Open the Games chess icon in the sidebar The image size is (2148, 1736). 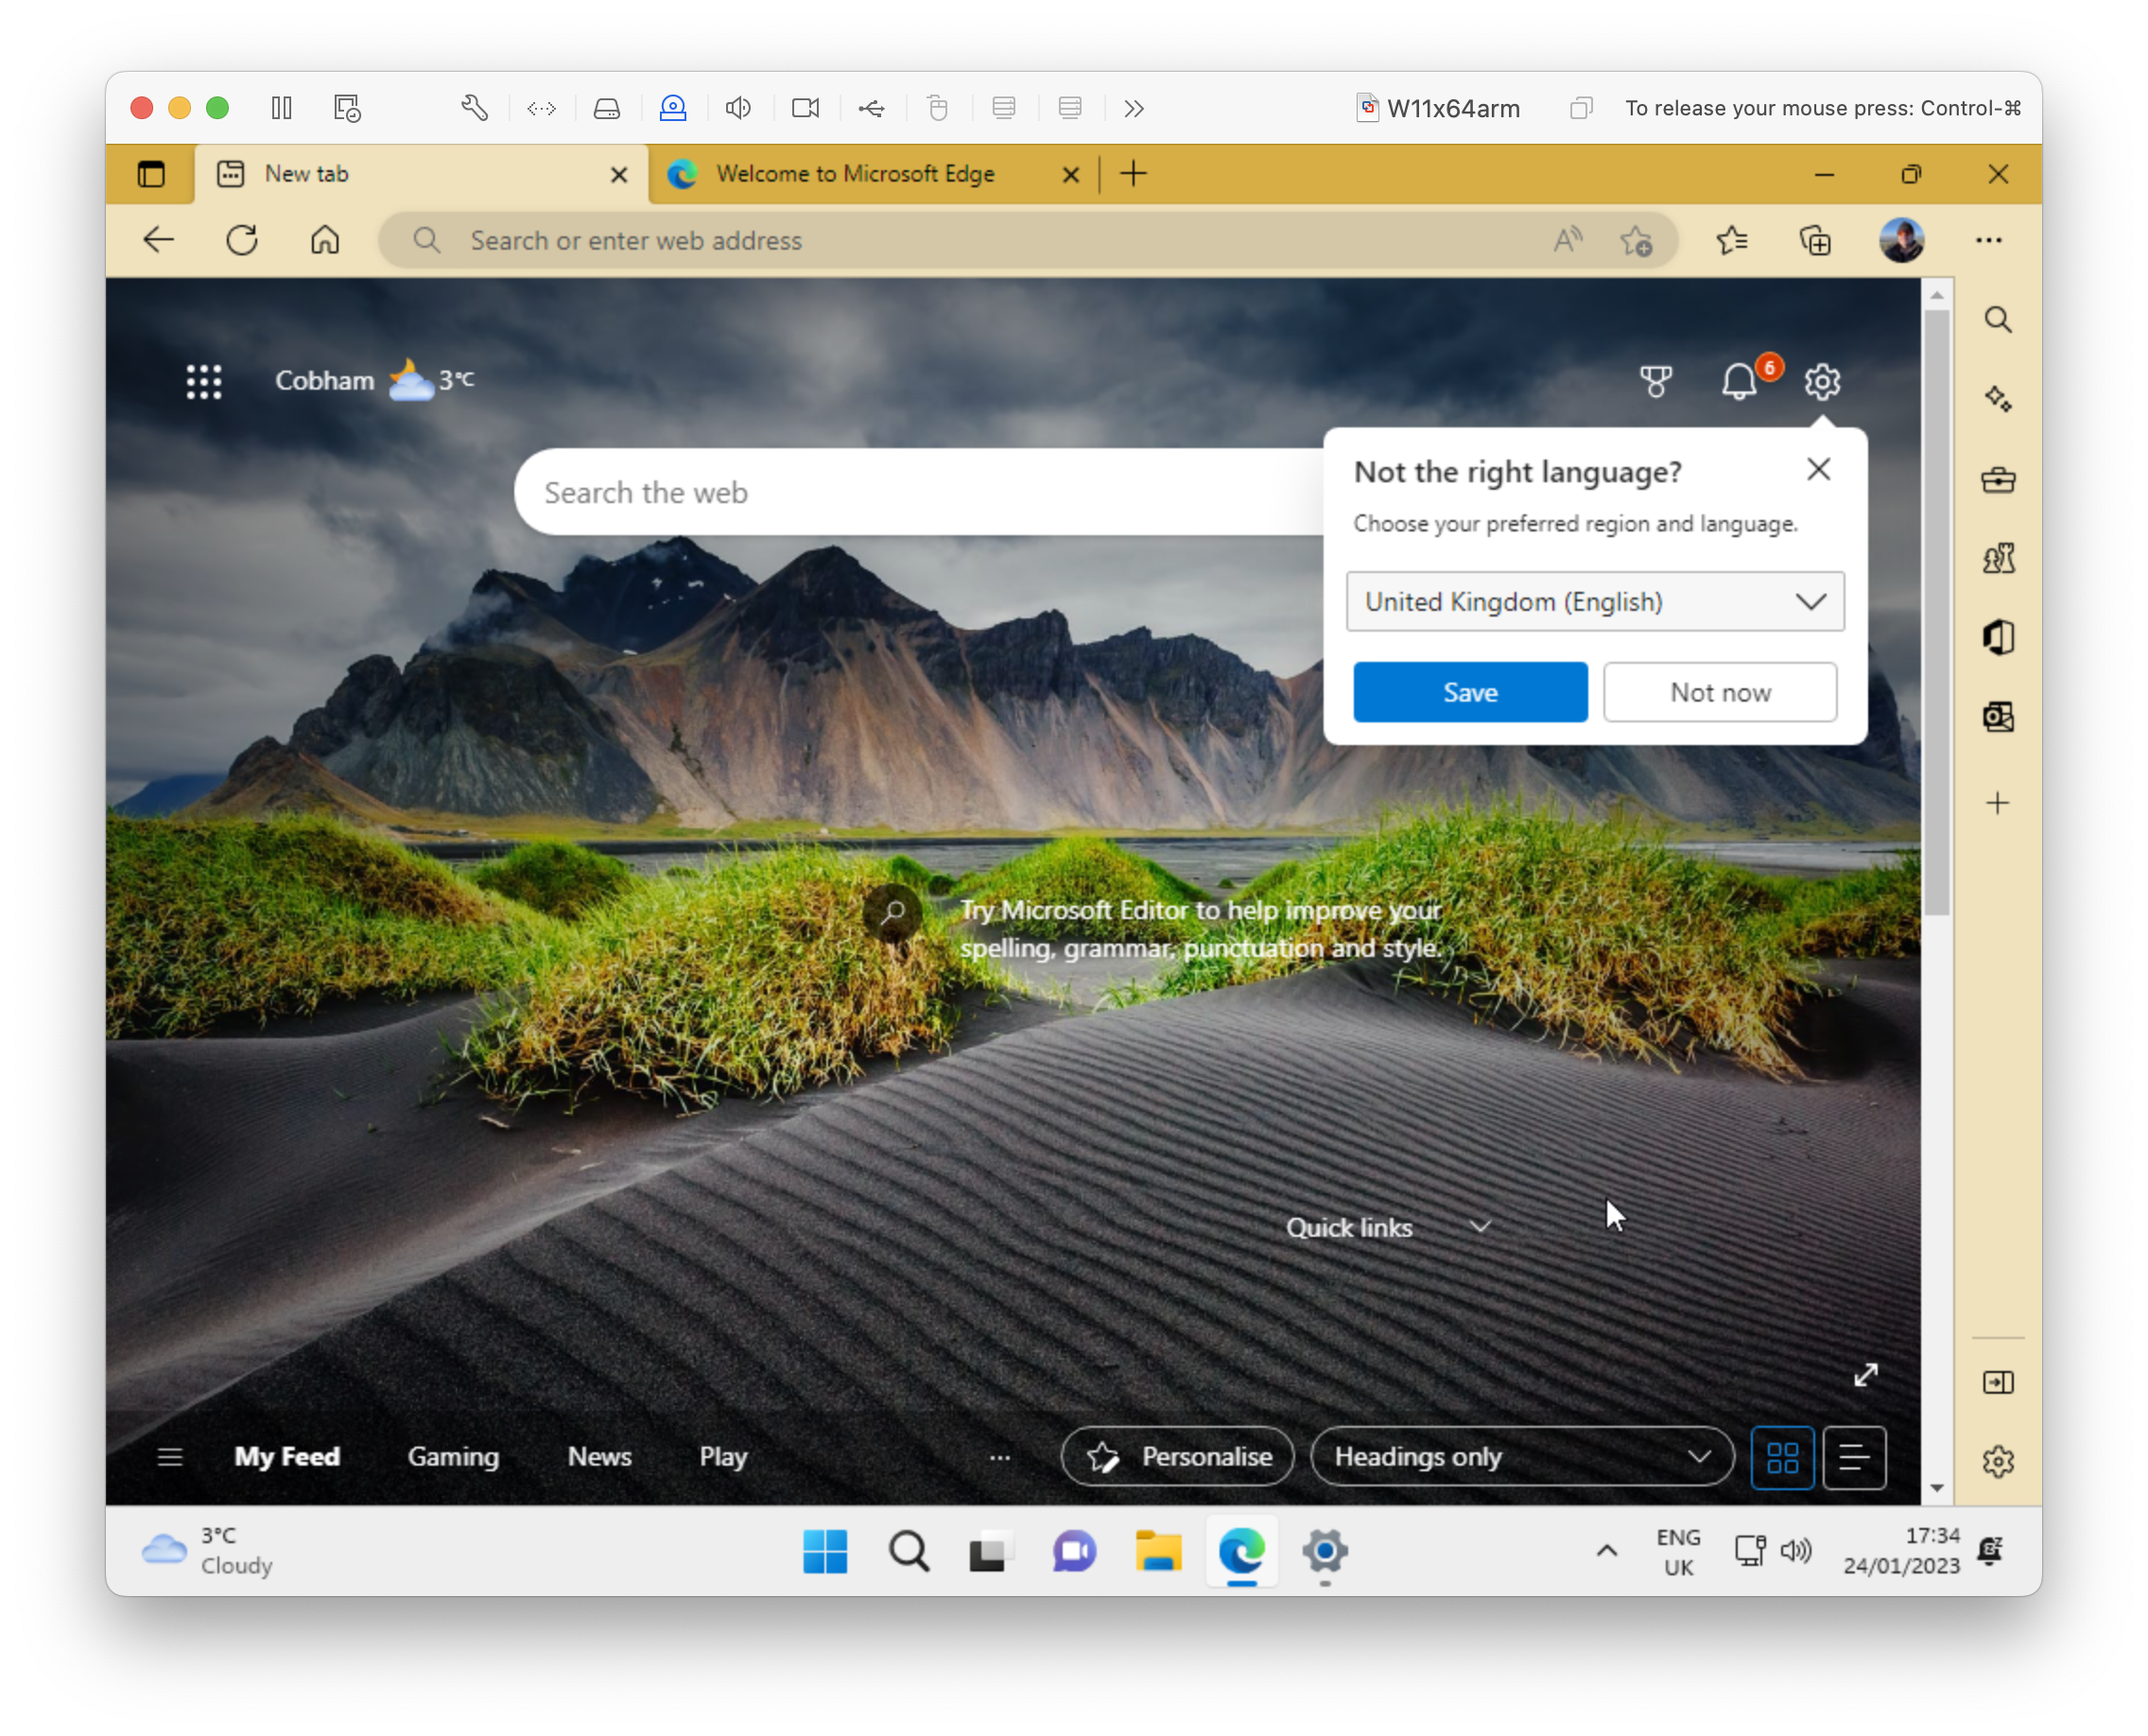(x=1998, y=558)
